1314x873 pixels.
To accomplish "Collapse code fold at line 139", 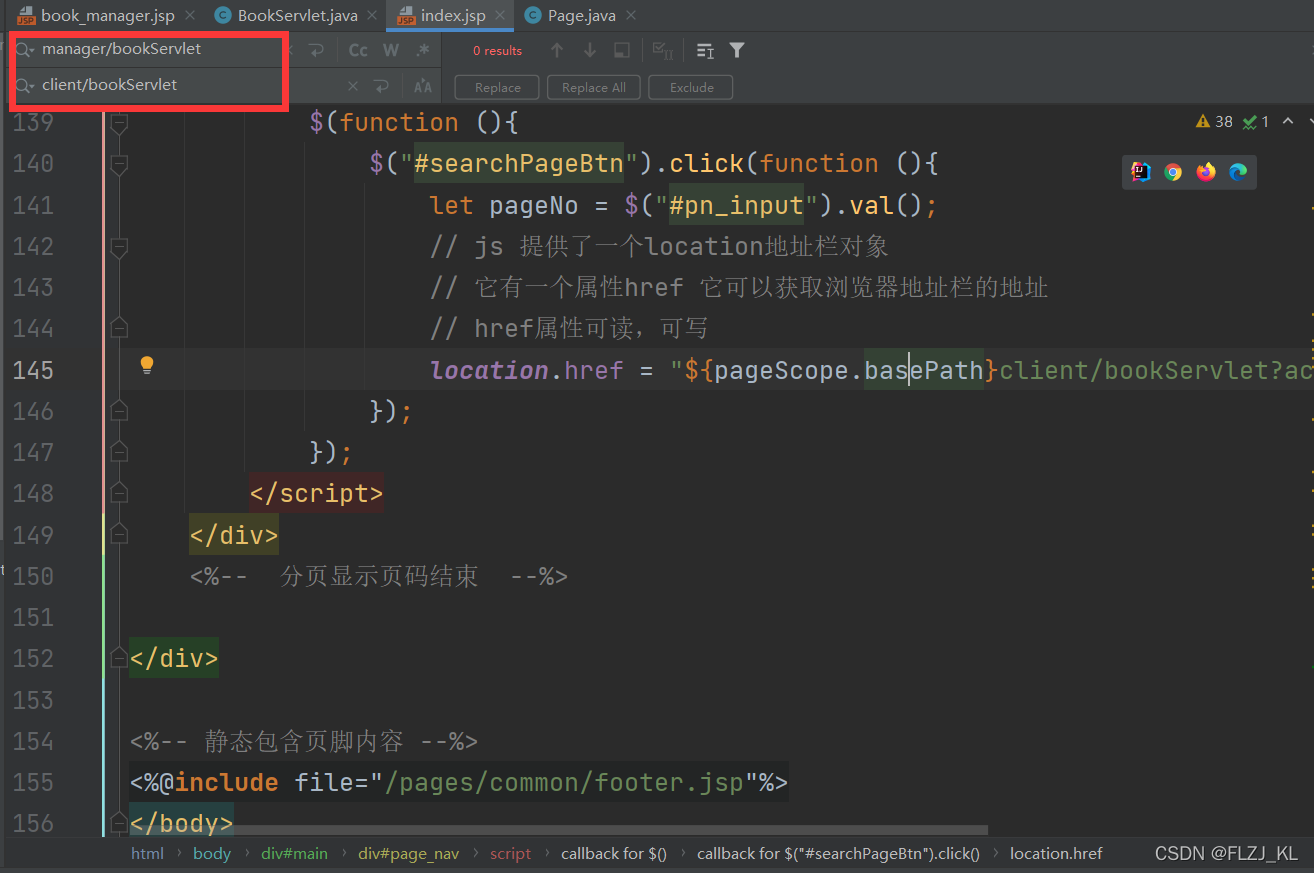I will 119,123.
